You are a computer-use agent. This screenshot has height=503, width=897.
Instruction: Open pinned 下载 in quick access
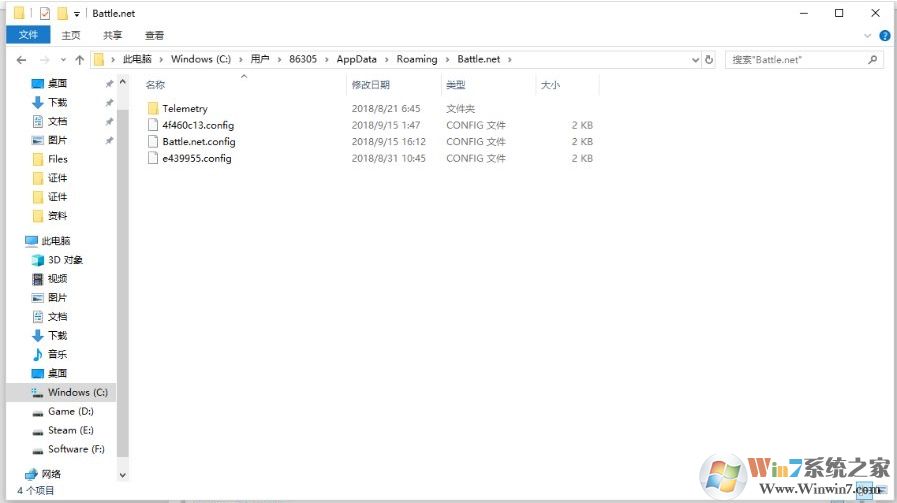click(57, 102)
